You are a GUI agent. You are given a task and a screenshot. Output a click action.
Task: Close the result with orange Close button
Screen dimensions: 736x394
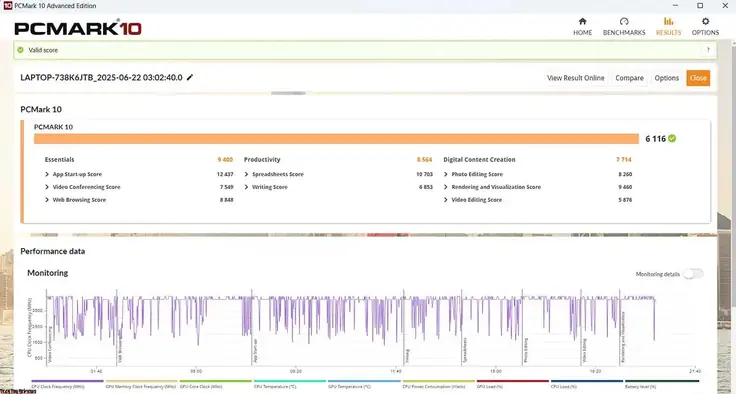[x=698, y=78]
